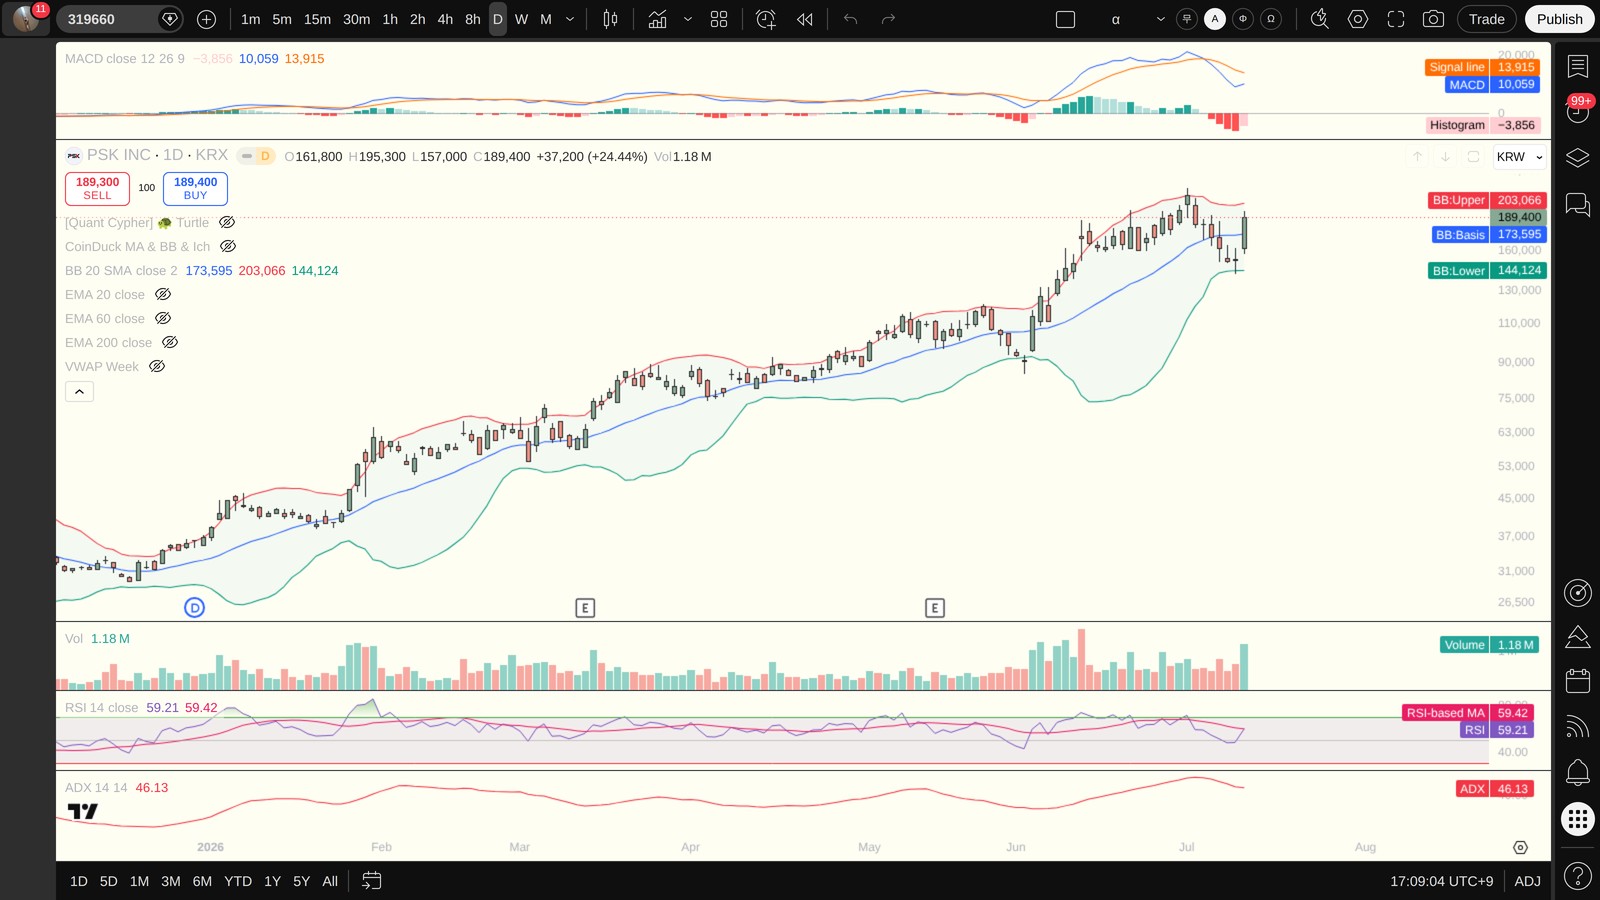Open the dropdown arrow next to α
The image size is (1600, 900).
[1160, 19]
